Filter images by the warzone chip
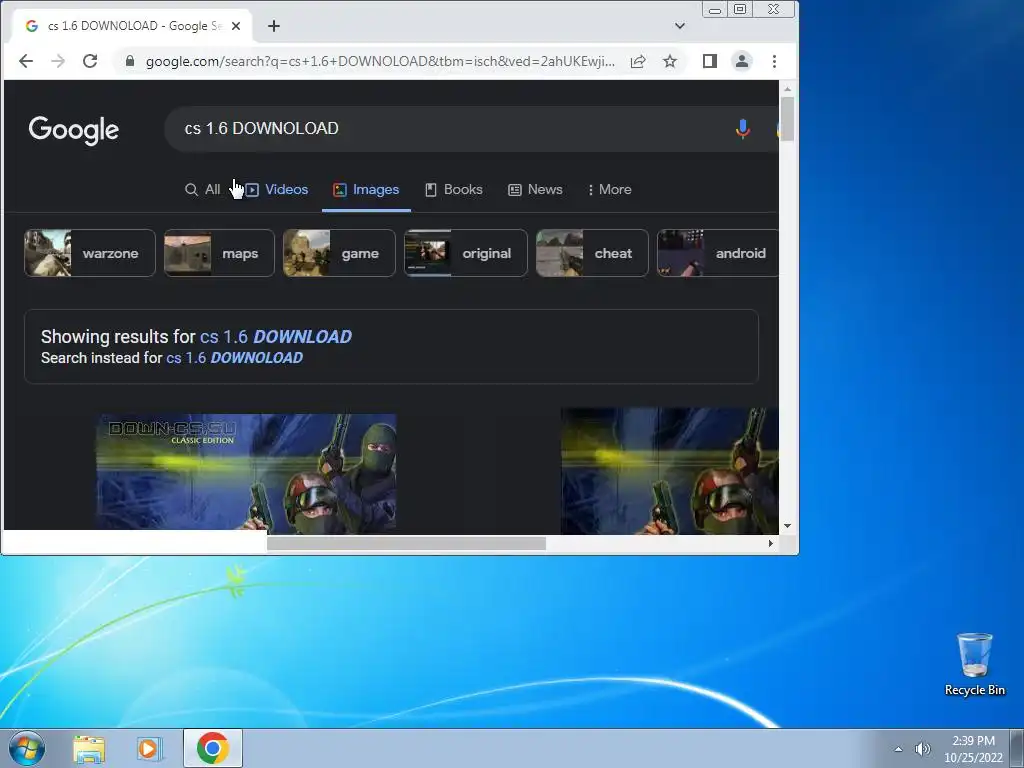 click(90, 253)
